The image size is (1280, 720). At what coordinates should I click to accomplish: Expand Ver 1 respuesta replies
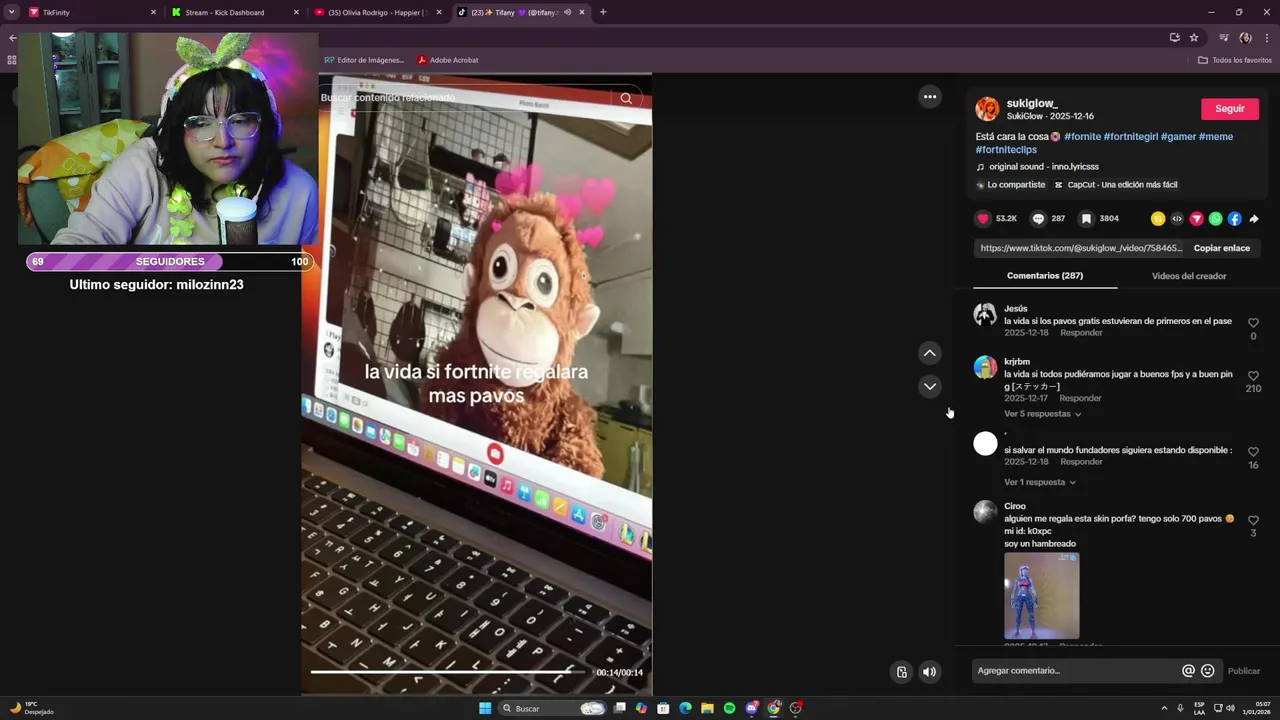1040,482
